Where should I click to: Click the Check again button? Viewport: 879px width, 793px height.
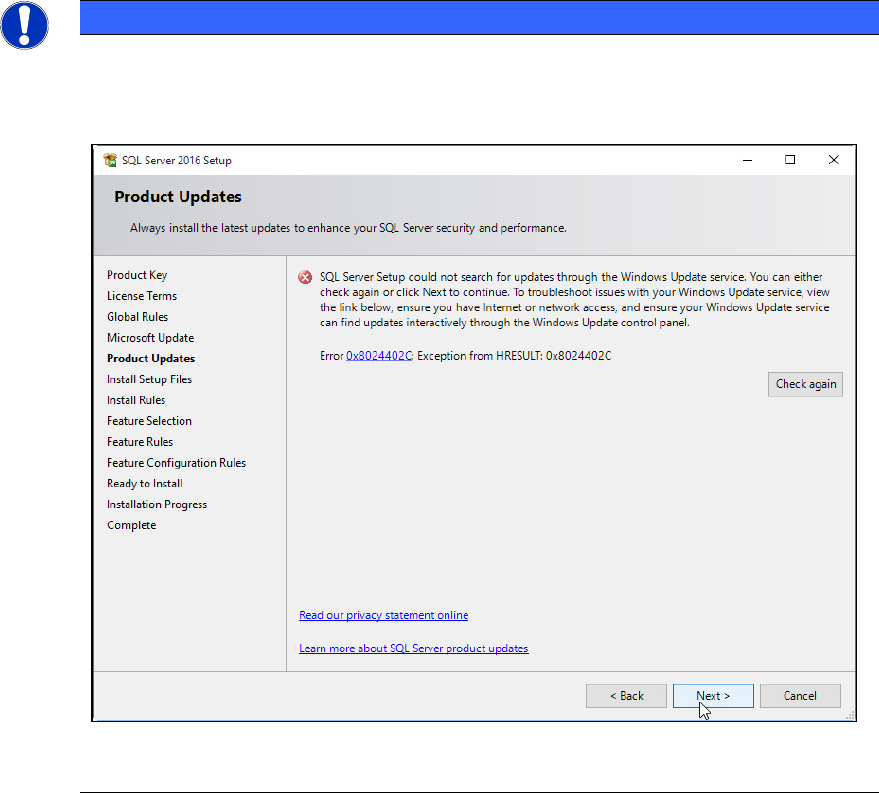tap(806, 384)
